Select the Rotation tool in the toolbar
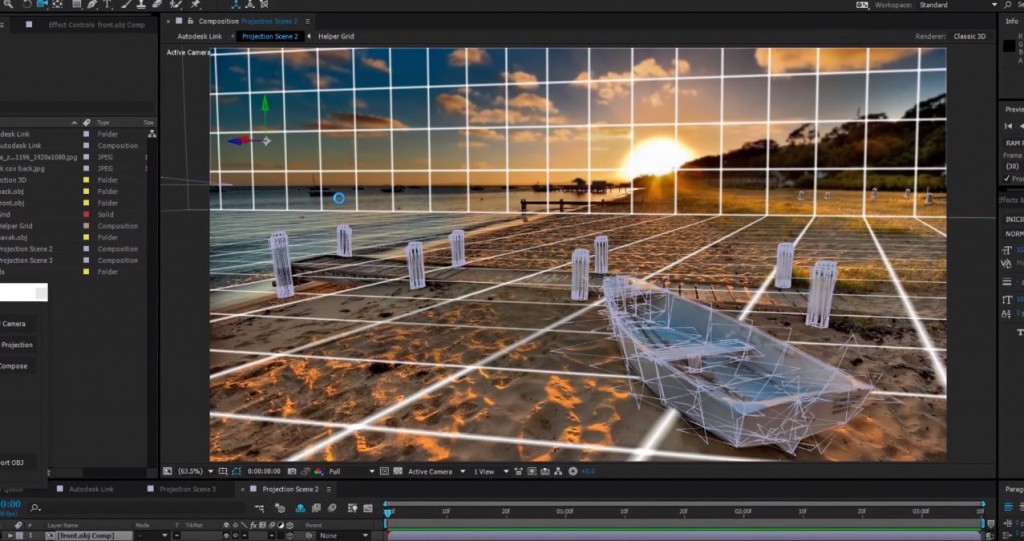1024x541 pixels. point(27,4)
